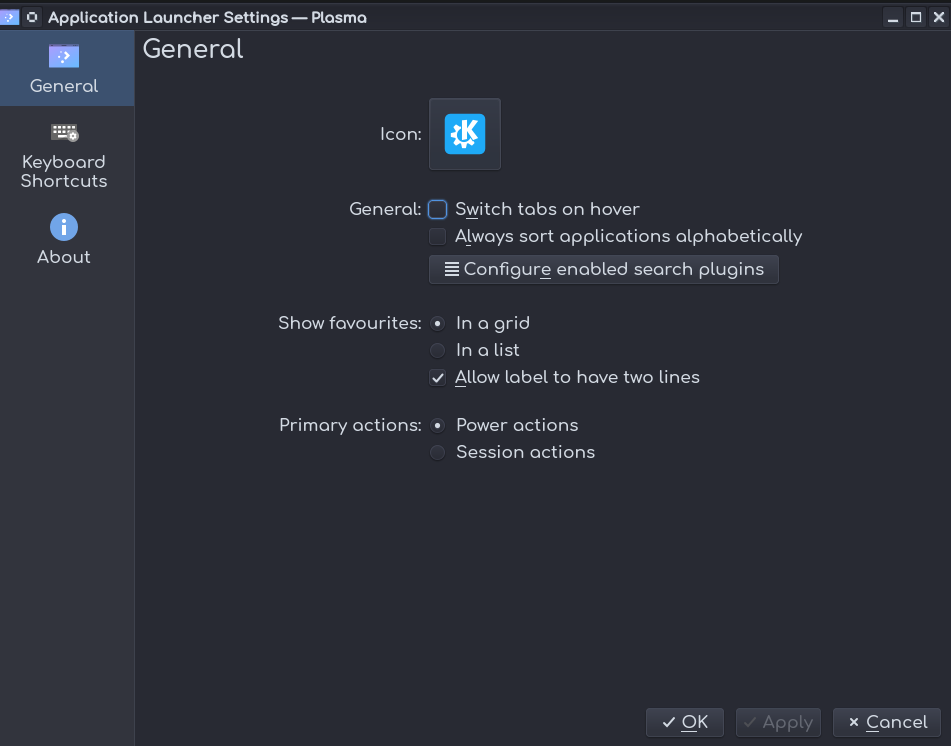Close the Application Launcher Settings window
This screenshot has width=951, height=746.
pyautogui.click(x=938, y=17)
